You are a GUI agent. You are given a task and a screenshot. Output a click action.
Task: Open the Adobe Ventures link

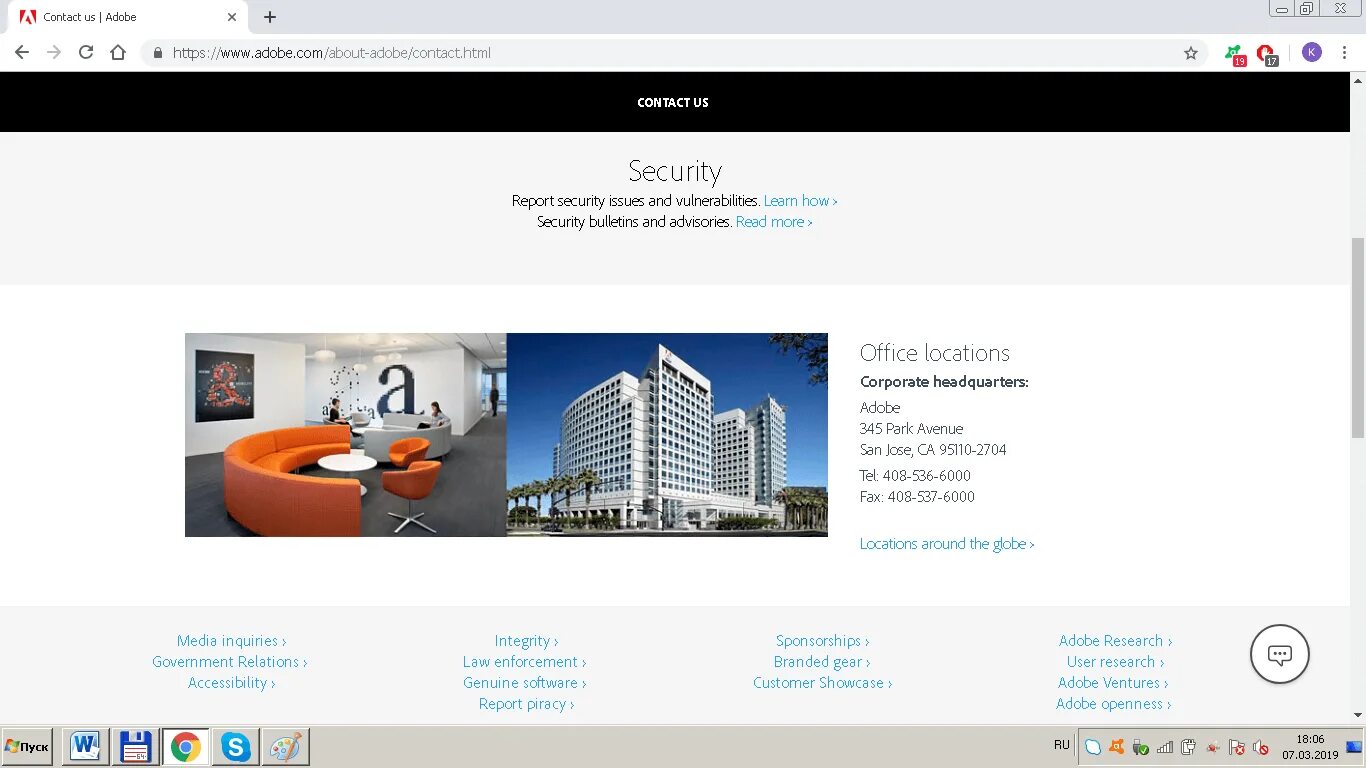pyautogui.click(x=1113, y=683)
